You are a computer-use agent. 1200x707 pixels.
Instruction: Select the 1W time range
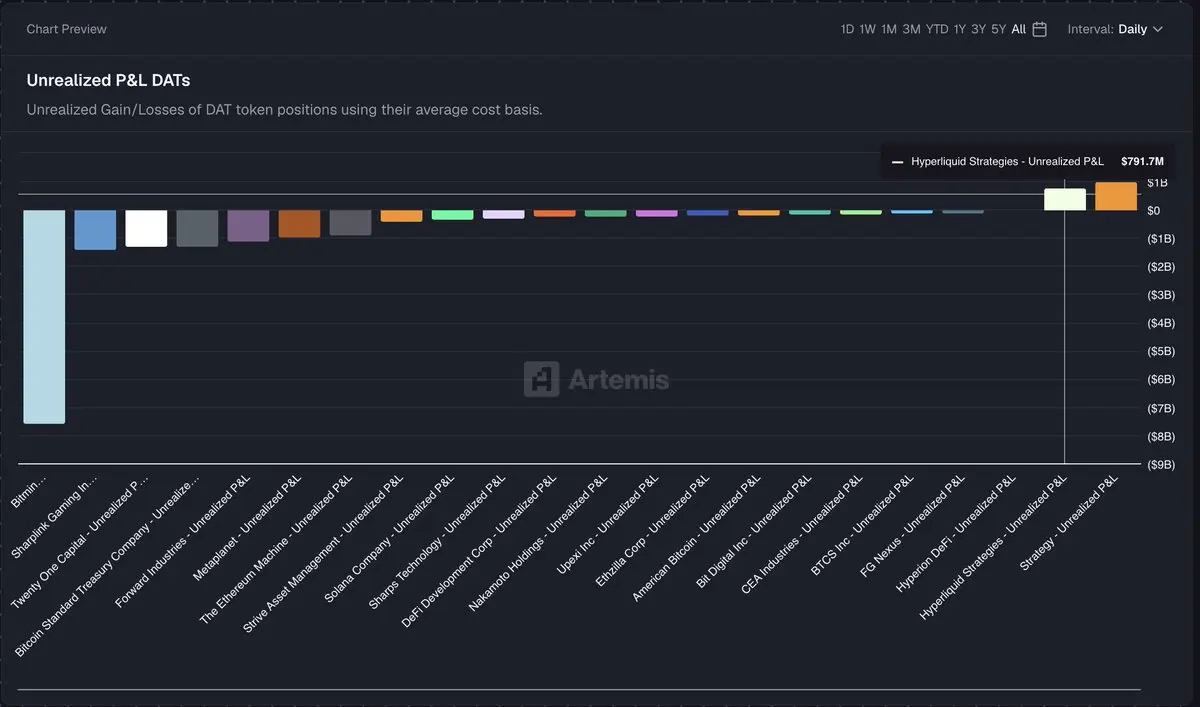[867, 29]
